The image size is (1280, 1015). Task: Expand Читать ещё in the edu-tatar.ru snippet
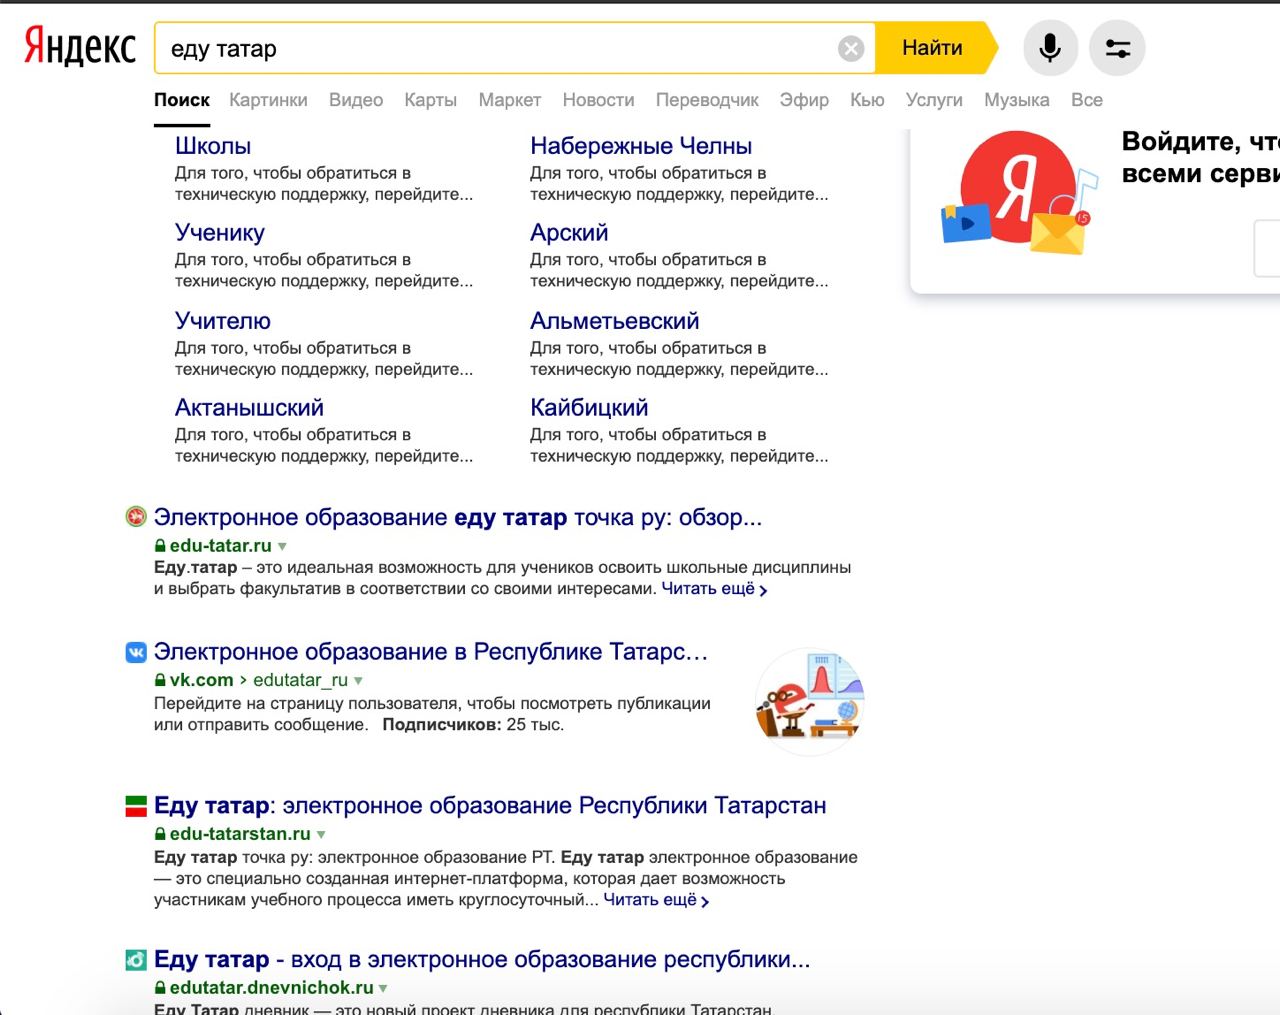pos(714,589)
